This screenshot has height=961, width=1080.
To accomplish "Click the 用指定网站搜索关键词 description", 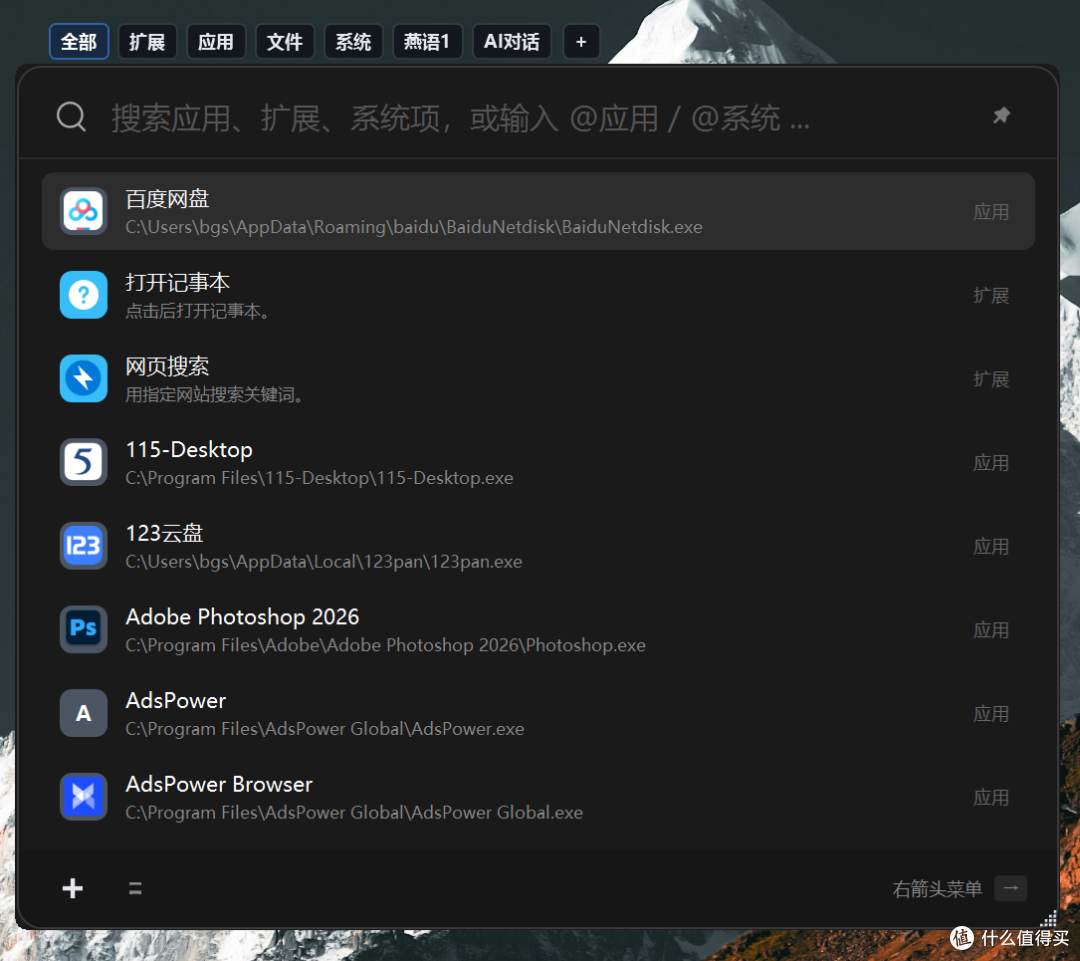I will click(x=215, y=395).
